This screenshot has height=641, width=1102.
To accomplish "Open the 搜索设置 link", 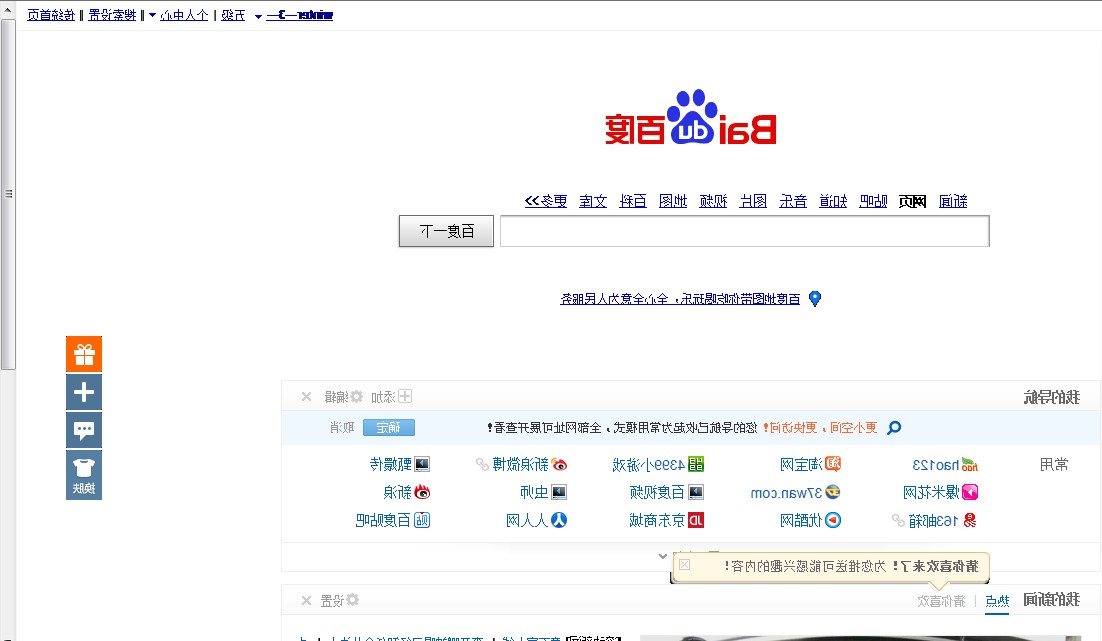I will coord(112,15).
